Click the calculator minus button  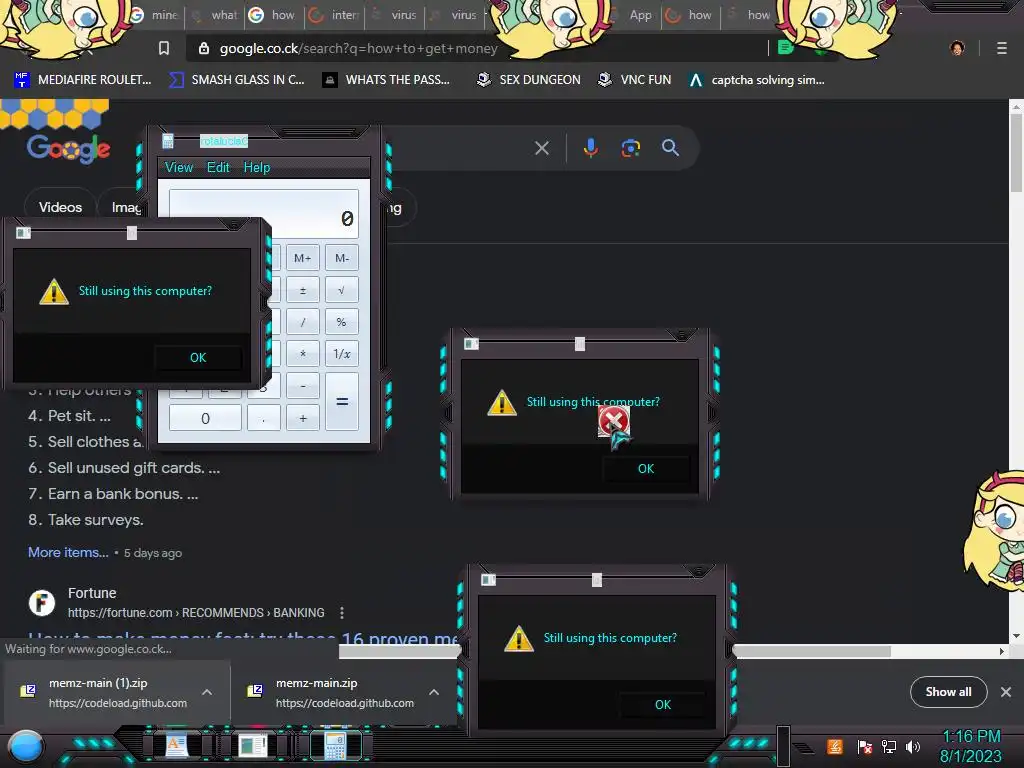point(302,386)
